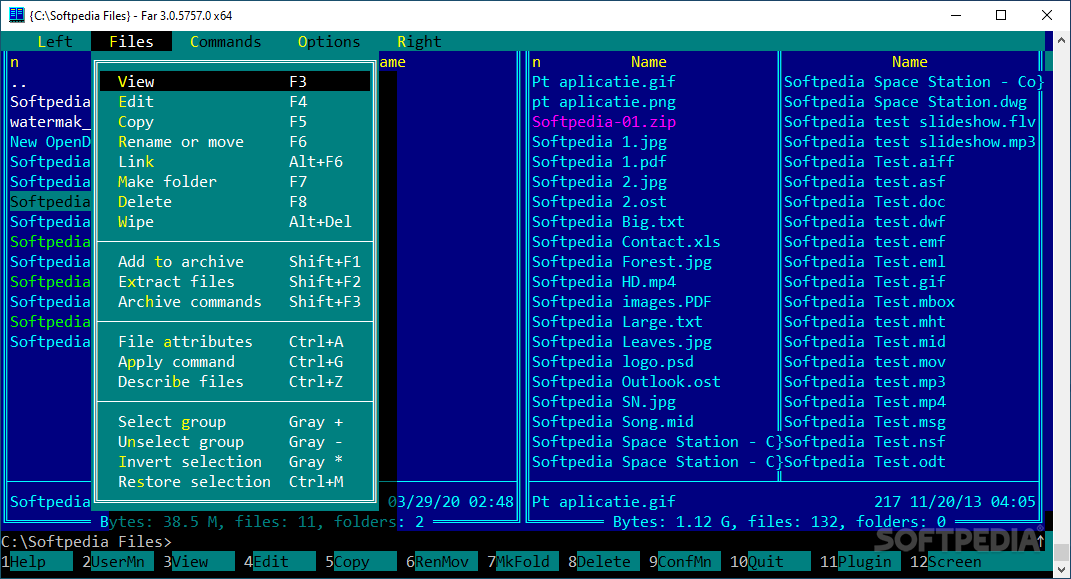Select Rename or move menu entry

coord(235,141)
